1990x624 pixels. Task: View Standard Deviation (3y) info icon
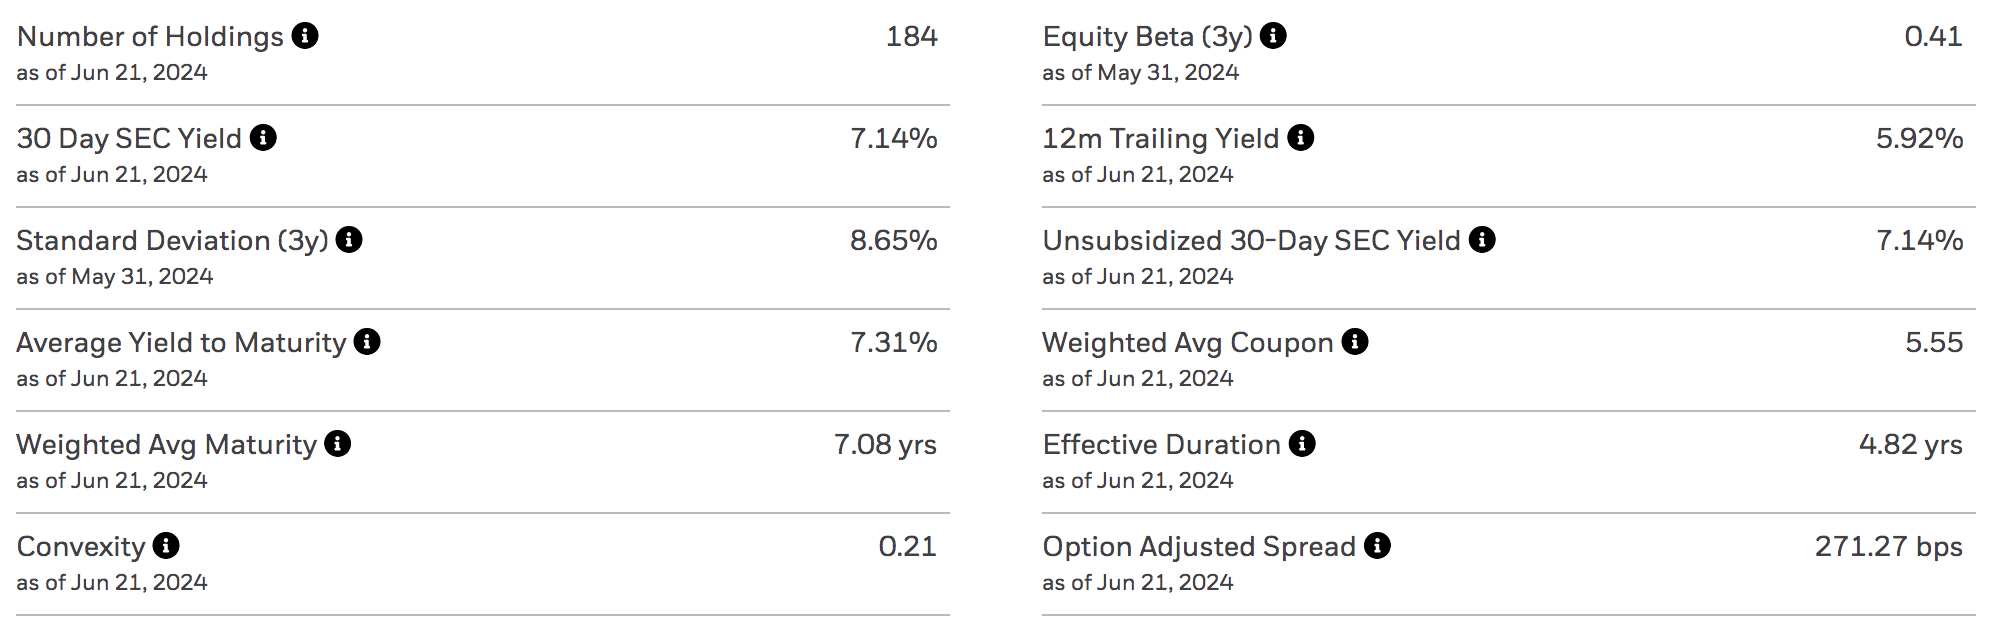tap(349, 240)
